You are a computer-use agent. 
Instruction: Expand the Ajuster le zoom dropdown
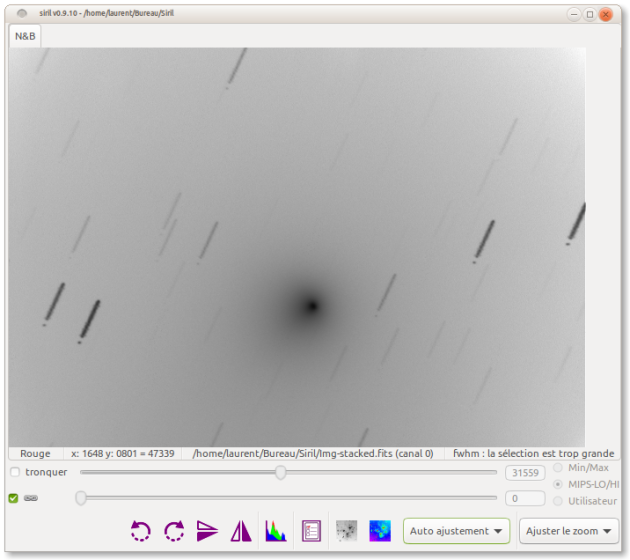(x=568, y=531)
